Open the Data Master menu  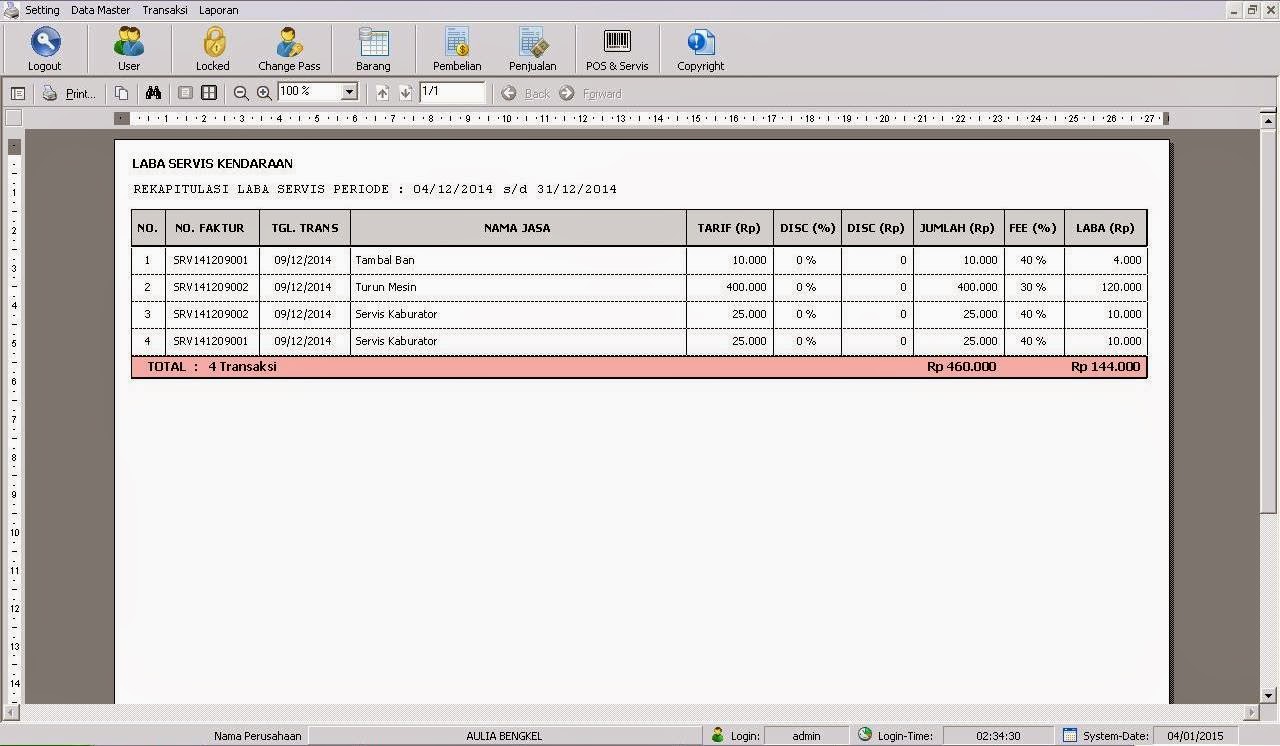[100, 10]
